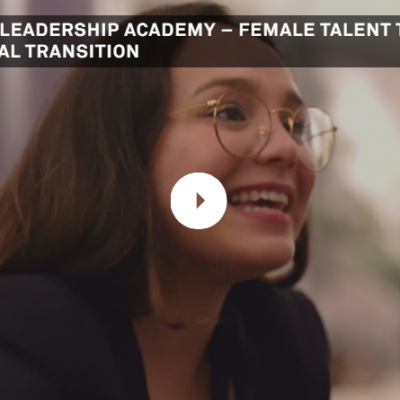Click the second title line starting "AL TRANSITION"

pos(69,52)
